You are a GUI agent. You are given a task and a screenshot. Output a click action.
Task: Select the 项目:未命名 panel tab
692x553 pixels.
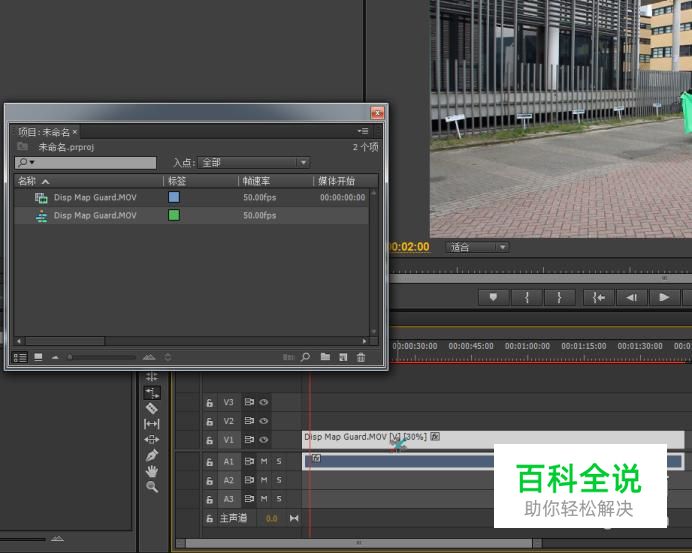pos(44,132)
